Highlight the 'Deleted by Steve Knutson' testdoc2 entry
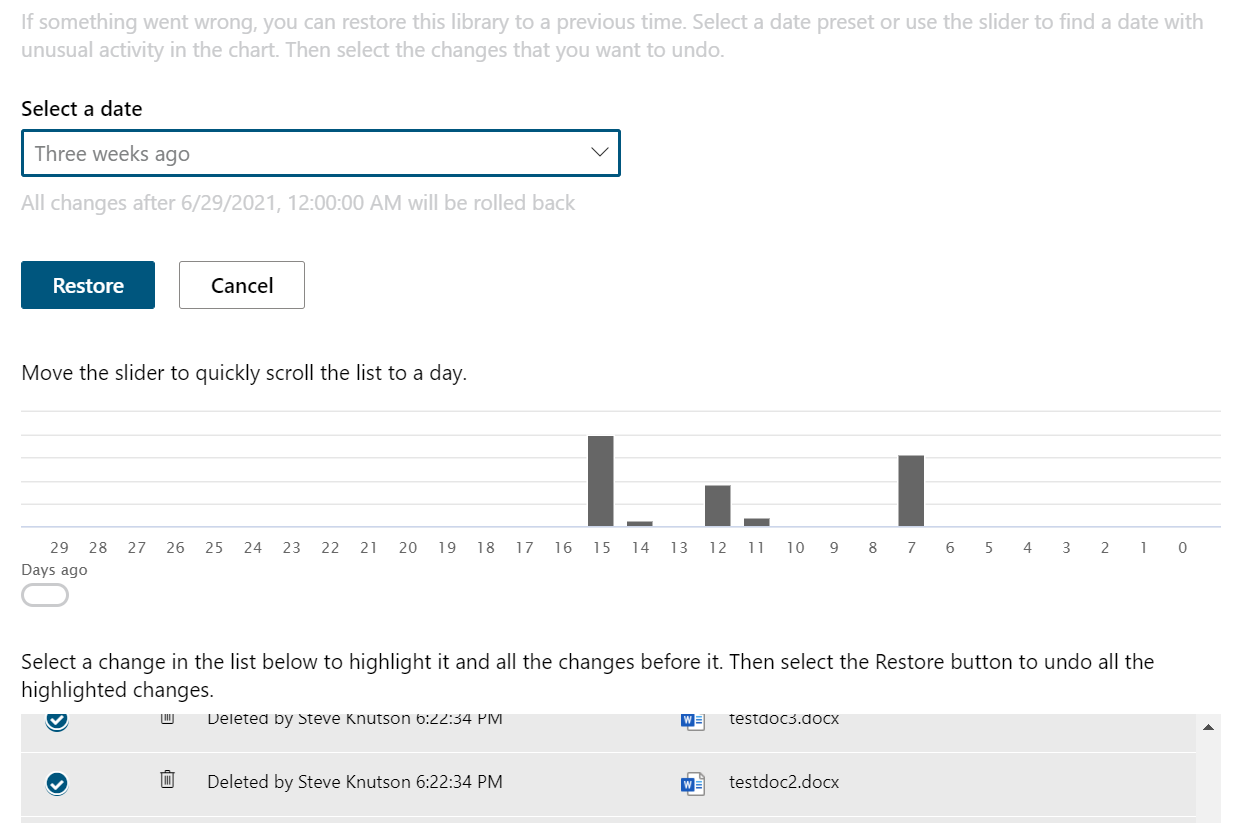Image resolution: width=1243 pixels, height=823 pixels. click(x=354, y=782)
